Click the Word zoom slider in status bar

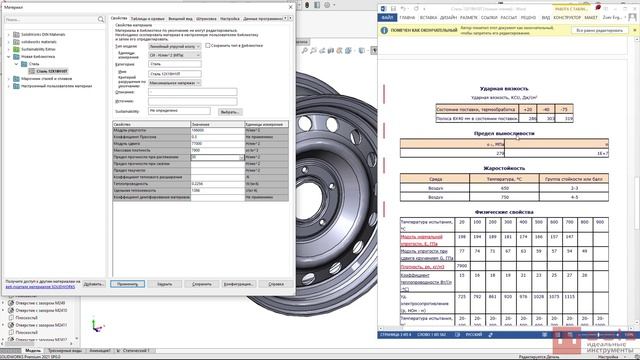pyautogui.click(x=598, y=335)
